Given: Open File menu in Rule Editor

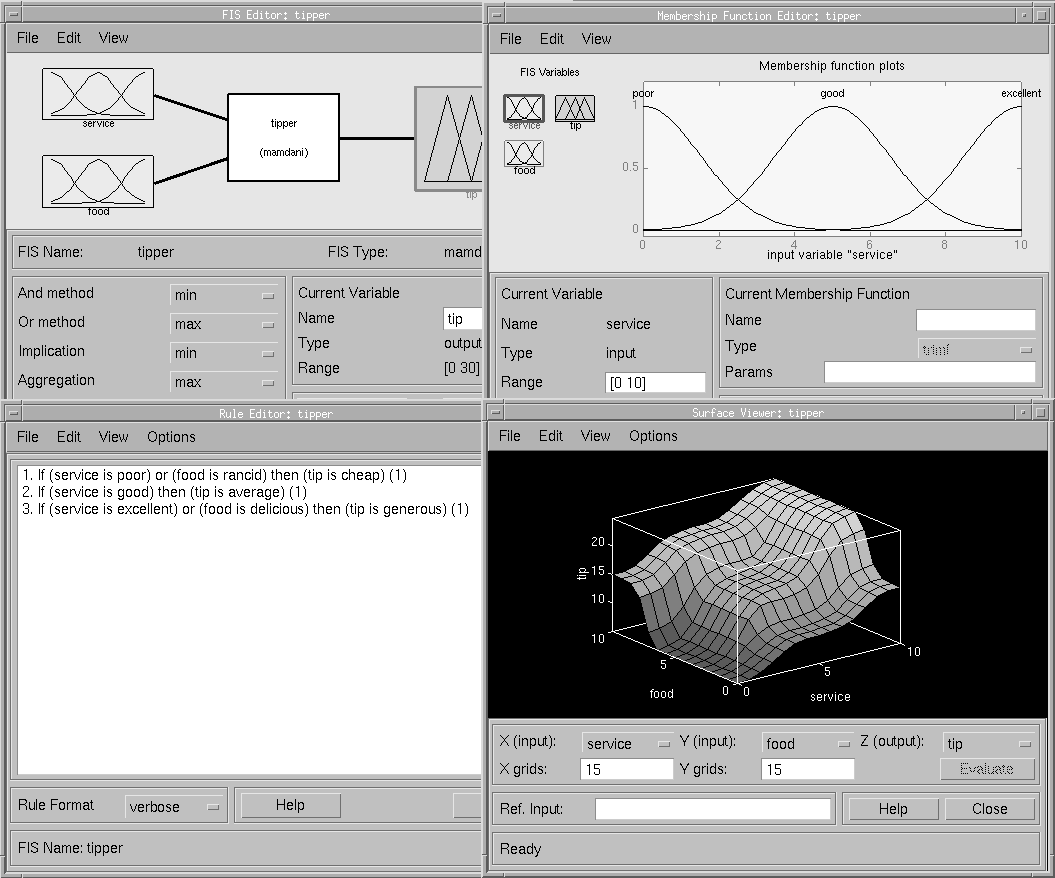Looking at the screenshot, I should point(28,437).
